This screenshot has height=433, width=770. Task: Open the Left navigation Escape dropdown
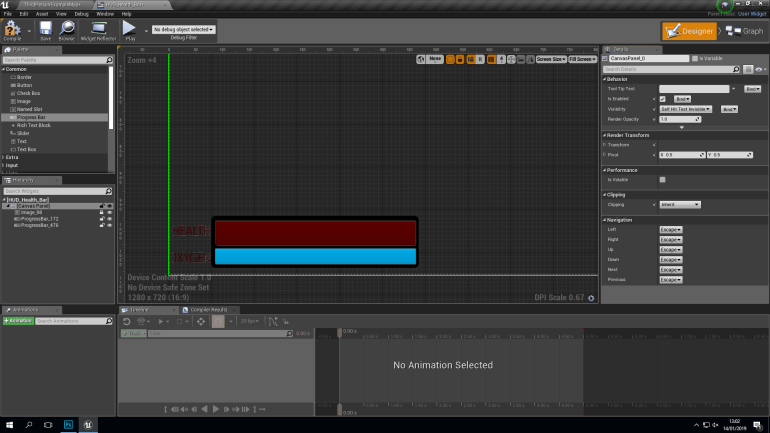coord(671,230)
